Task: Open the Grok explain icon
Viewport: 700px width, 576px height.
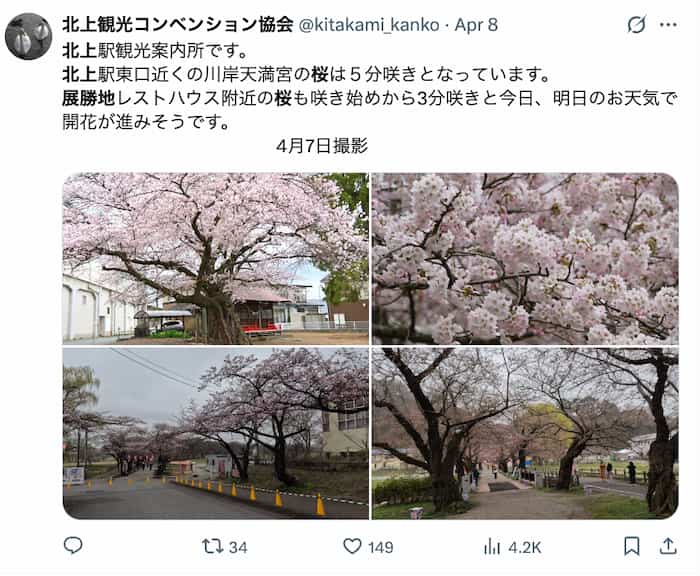Action: 636,25
